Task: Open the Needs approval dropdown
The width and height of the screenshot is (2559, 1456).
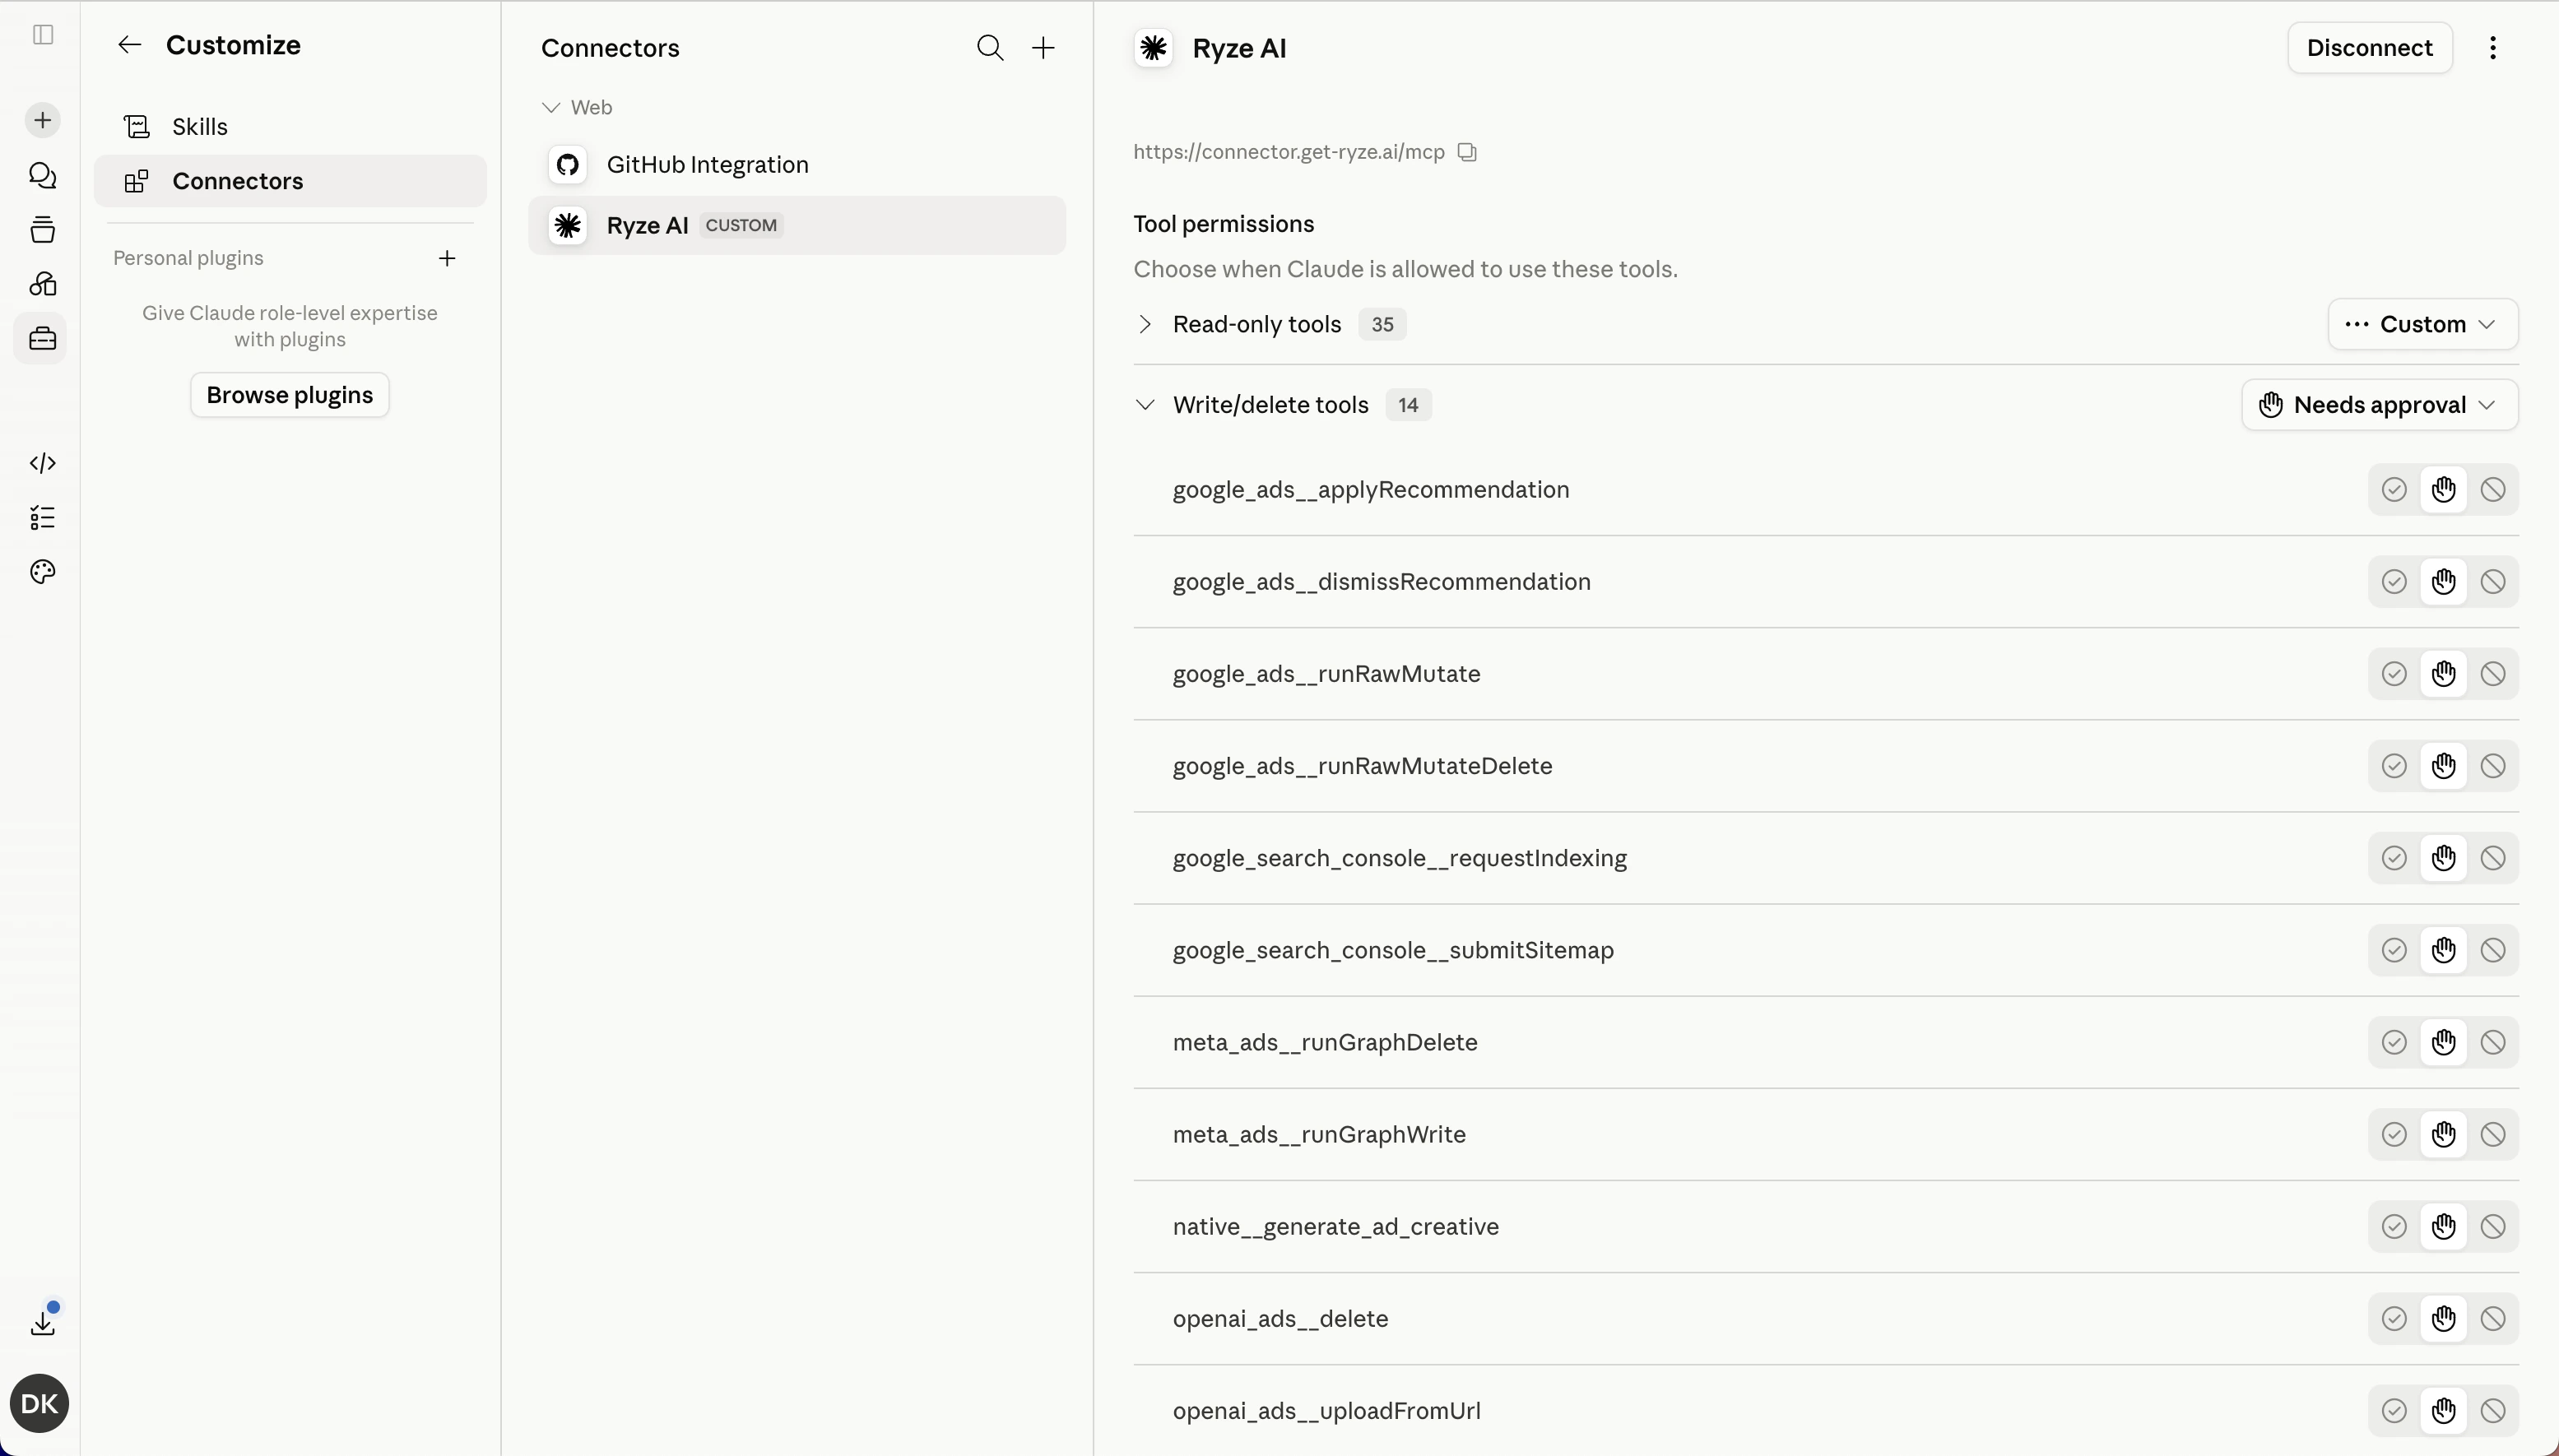Action: pos(2380,405)
